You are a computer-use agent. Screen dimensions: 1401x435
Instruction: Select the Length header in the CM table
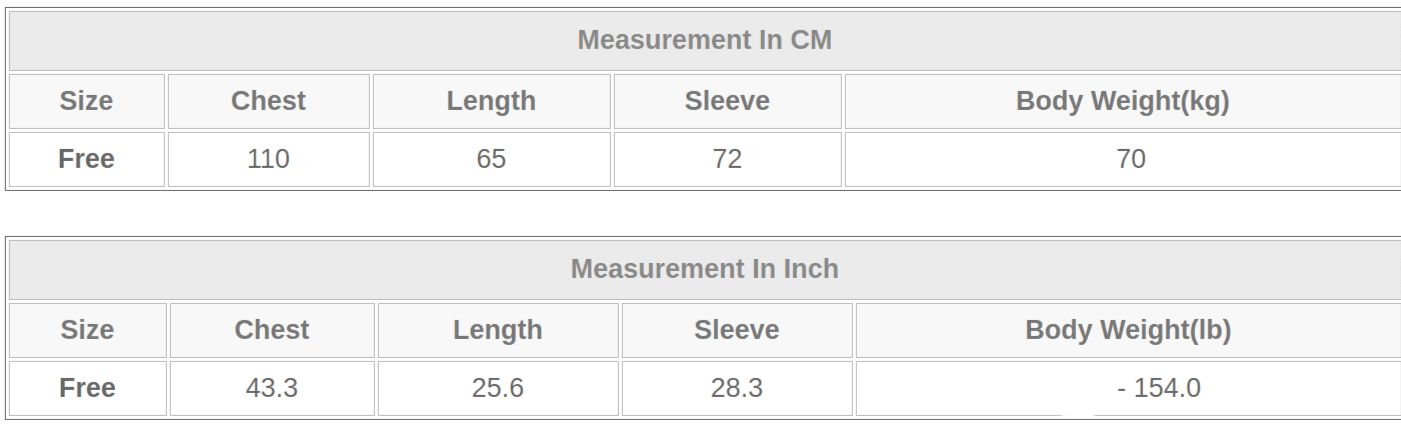491,101
